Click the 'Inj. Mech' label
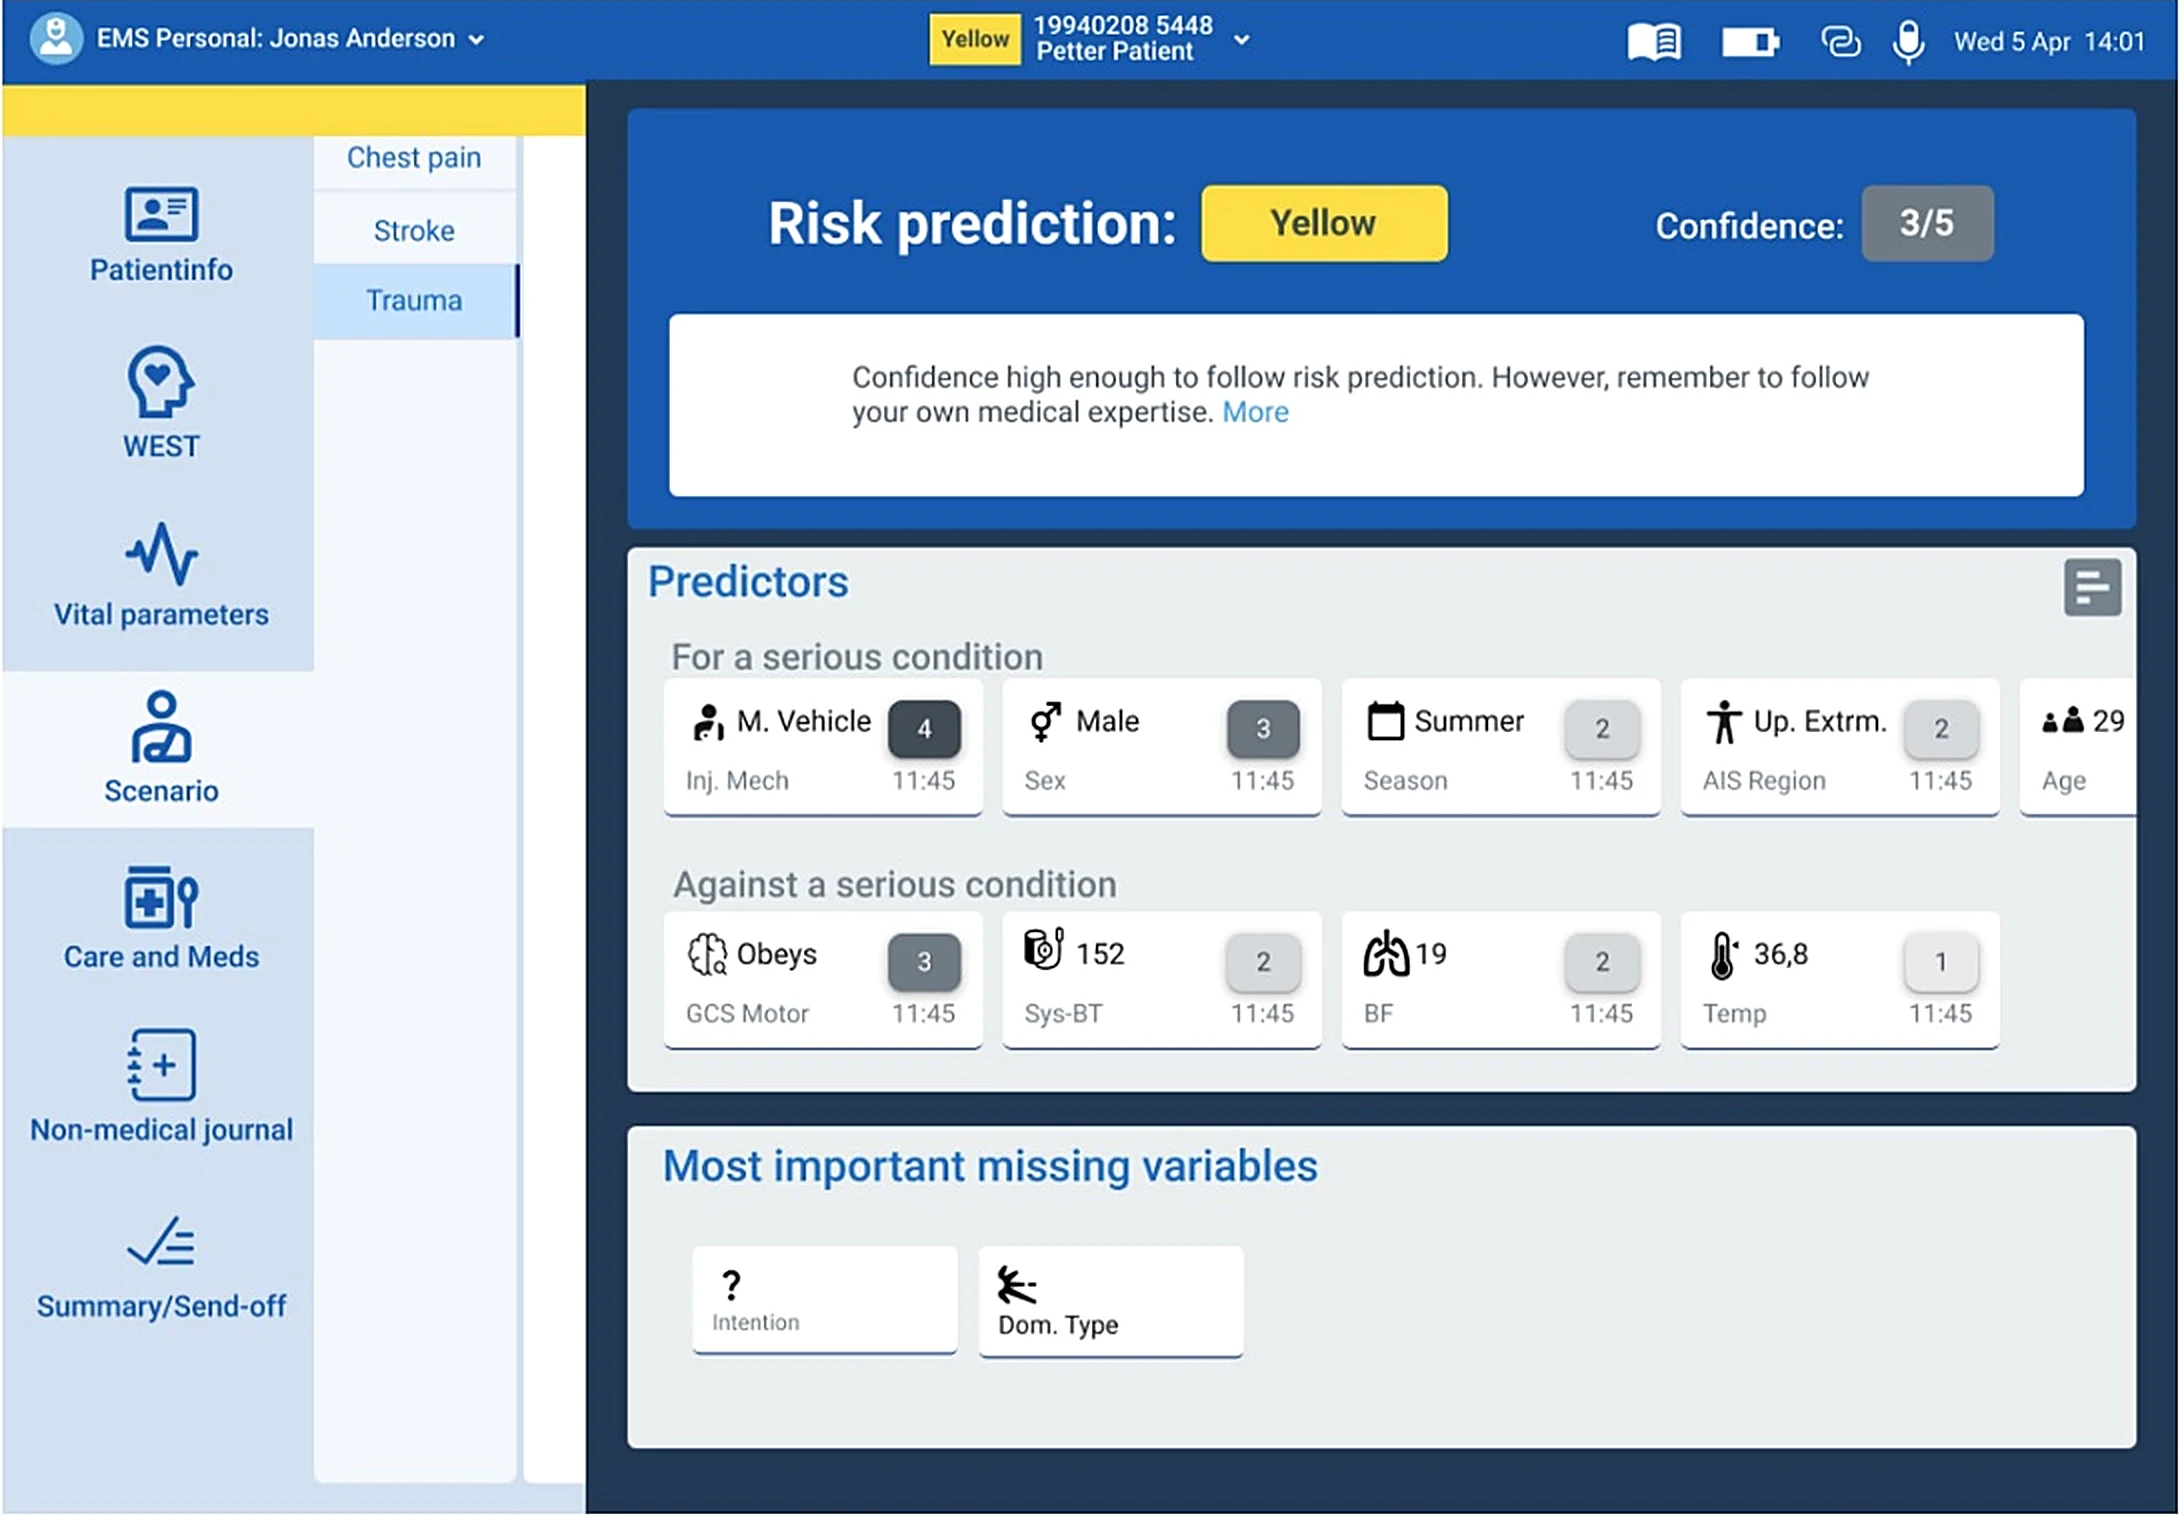This screenshot has width=2184, height=1520. [x=737, y=781]
